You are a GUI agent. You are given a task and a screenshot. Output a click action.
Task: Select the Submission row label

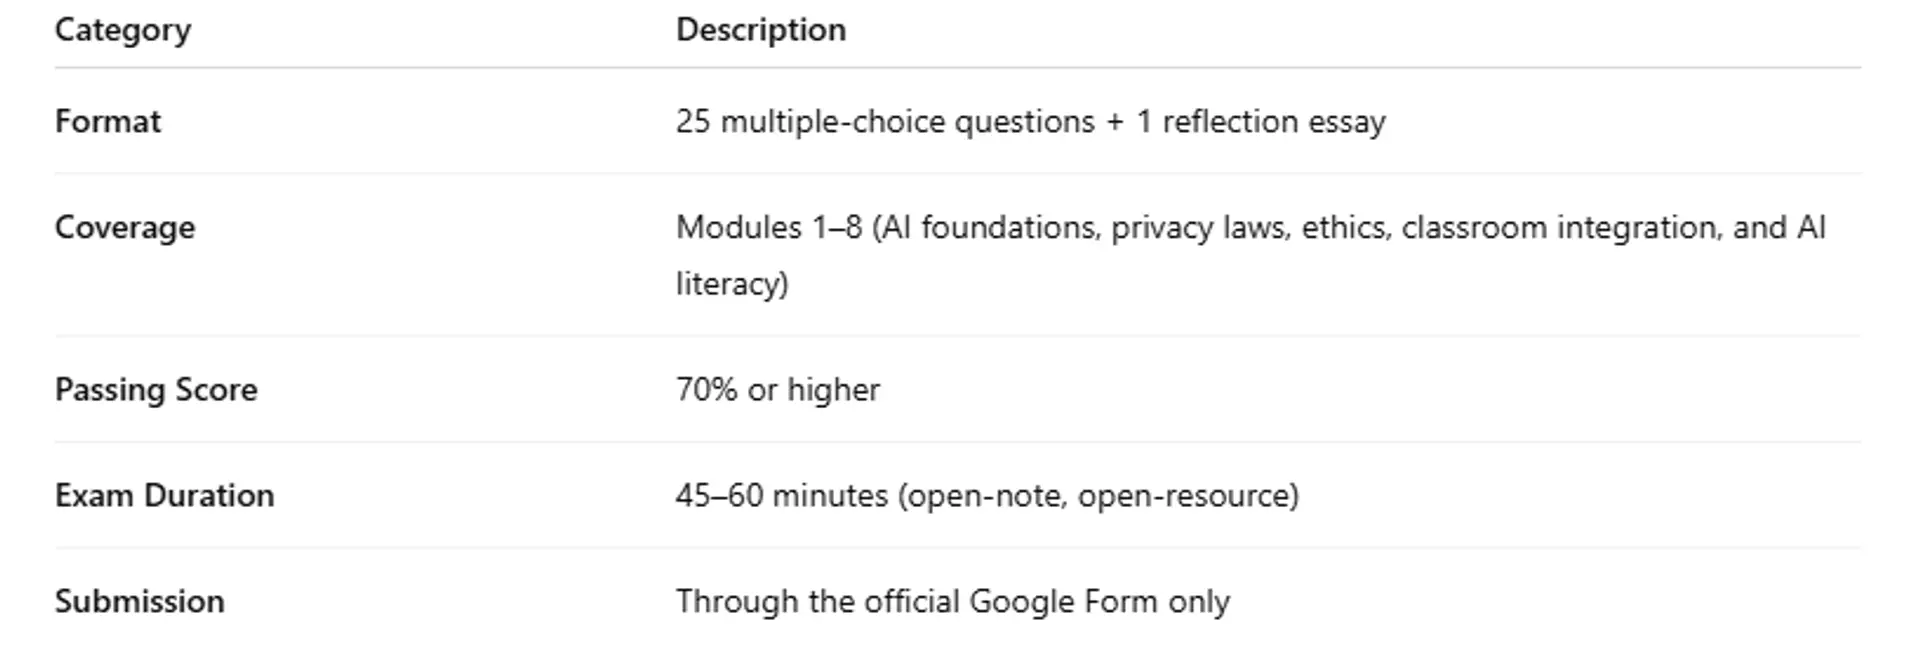click(x=139, y=601)
